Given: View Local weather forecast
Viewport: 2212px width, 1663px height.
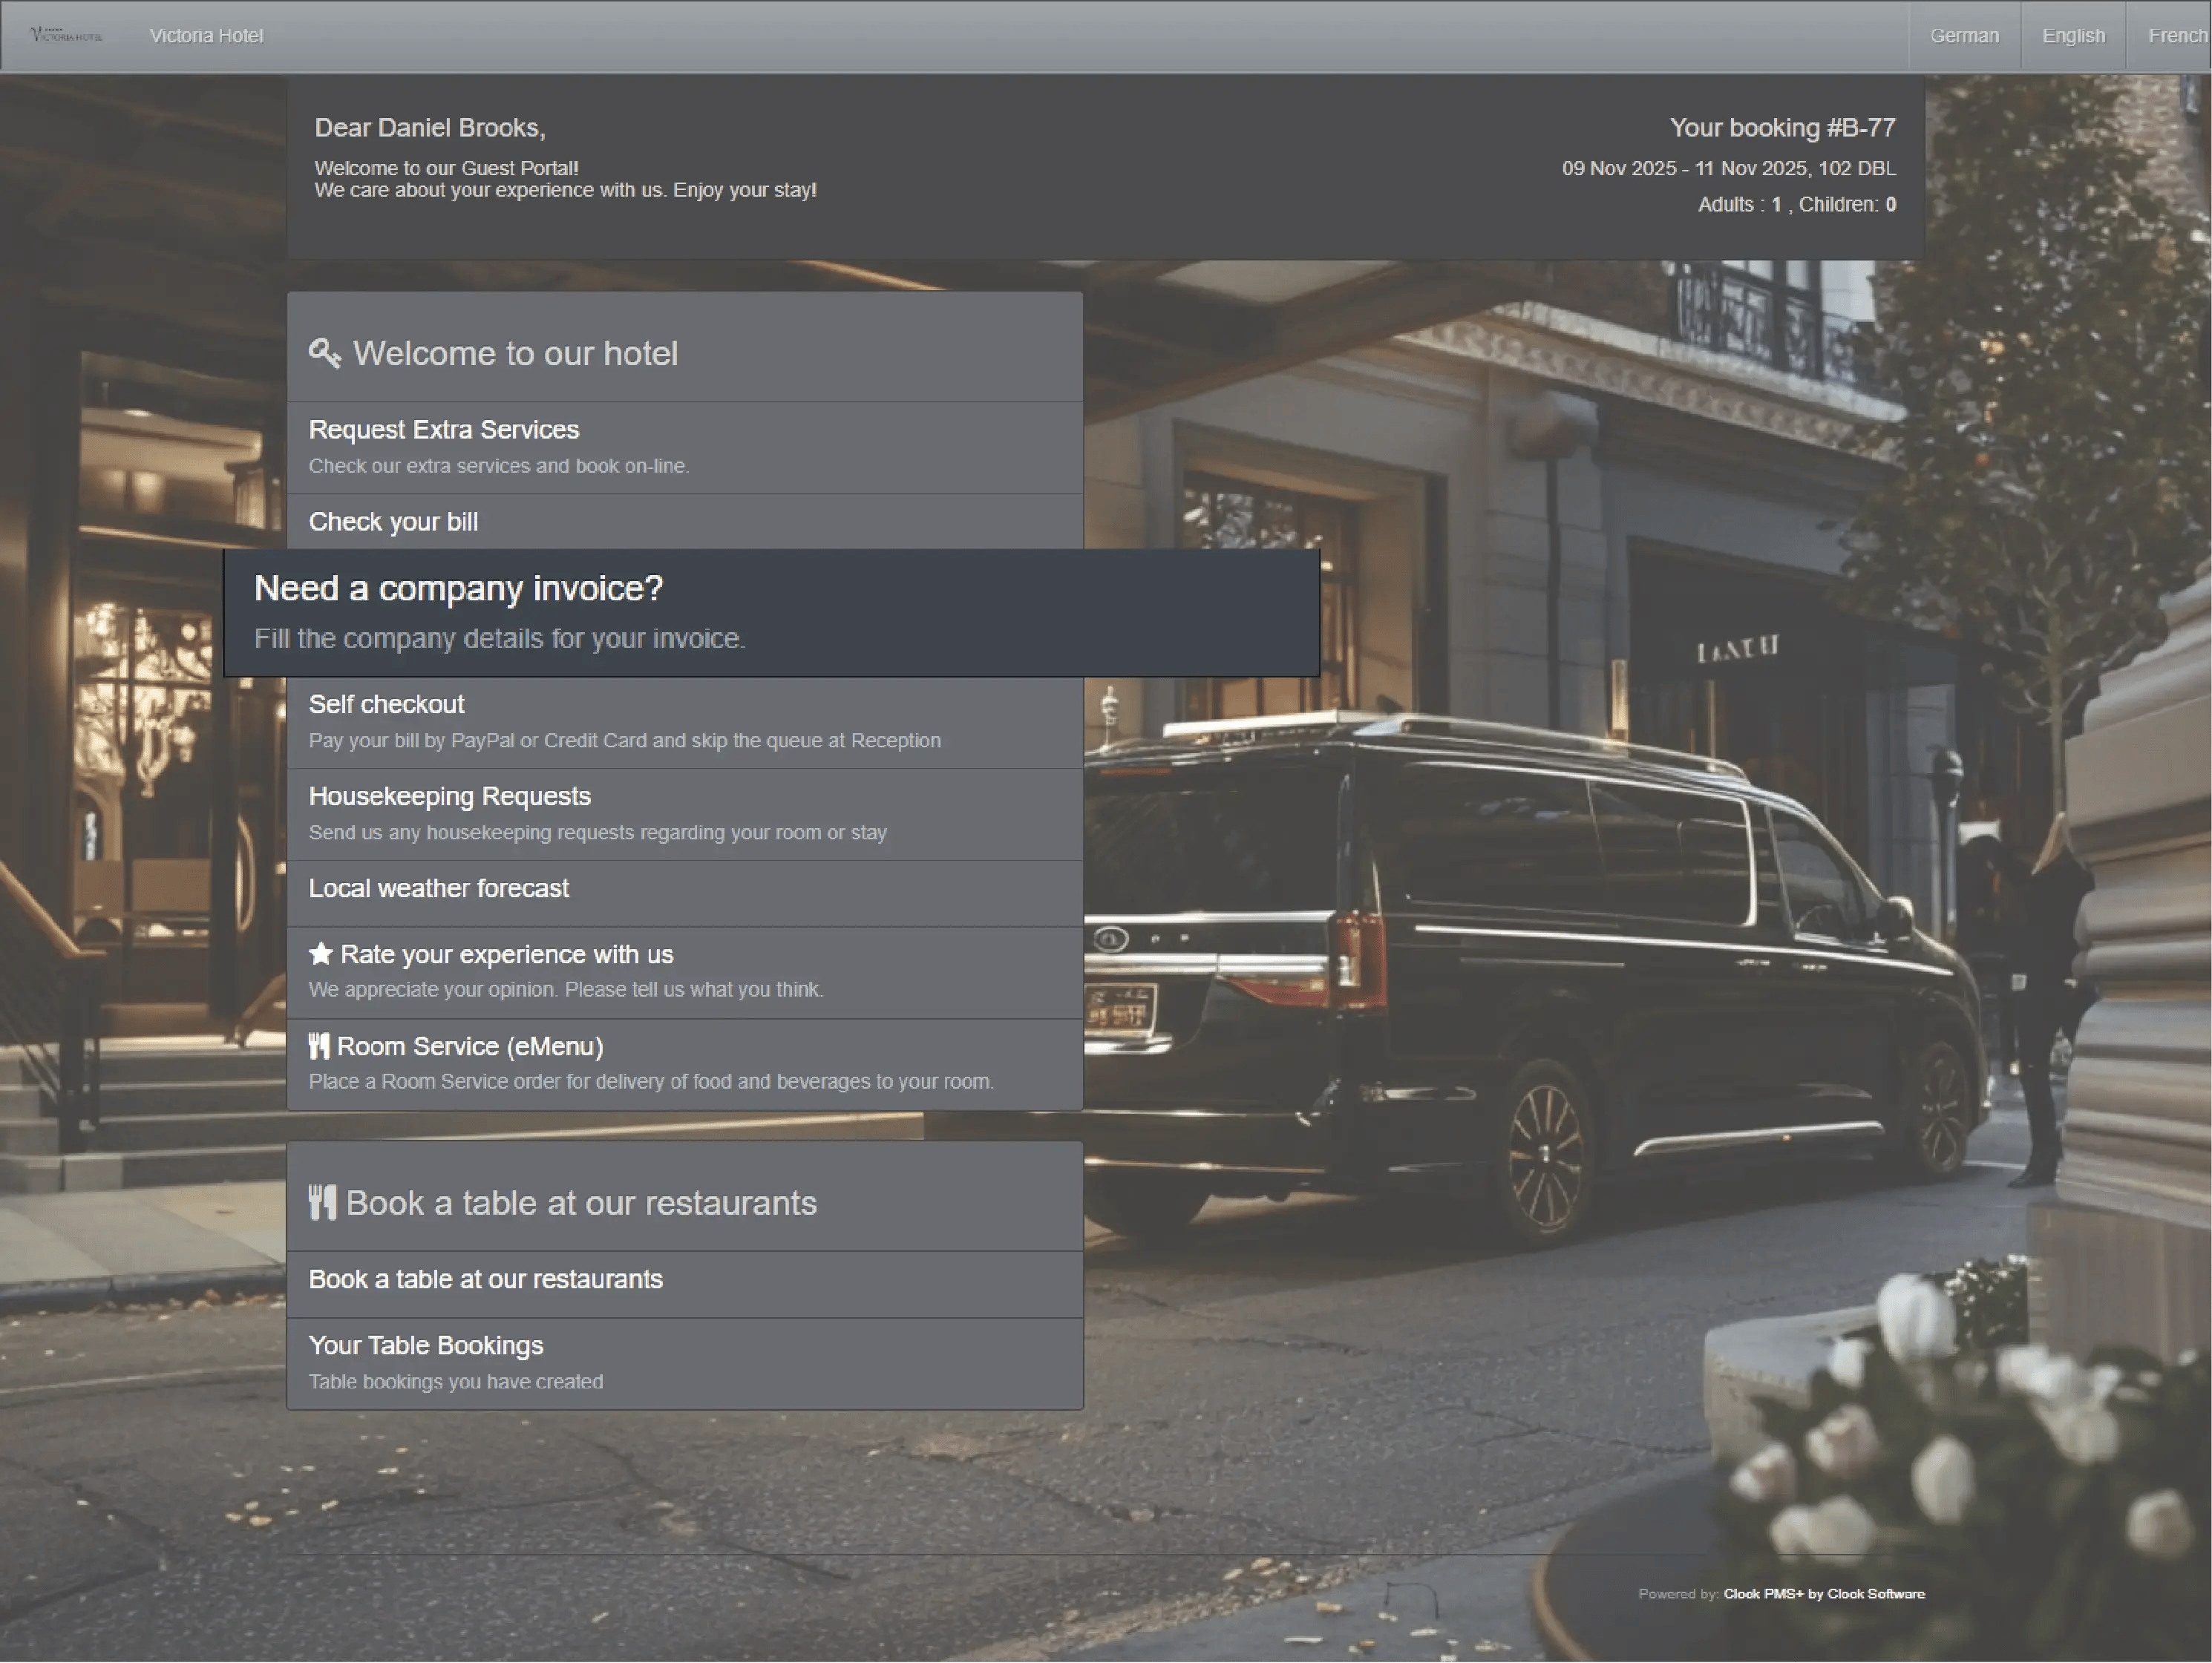Looking at the screenshot, I should [438, 889].
